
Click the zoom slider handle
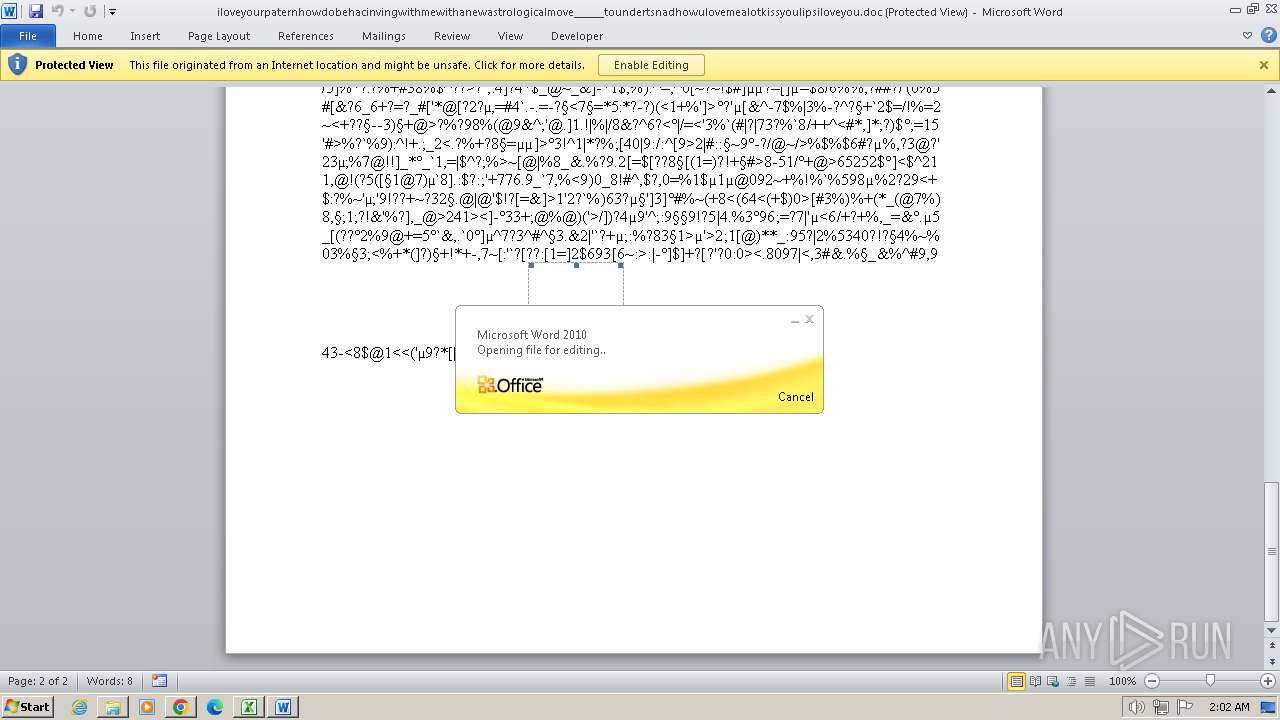[1210, 681]
